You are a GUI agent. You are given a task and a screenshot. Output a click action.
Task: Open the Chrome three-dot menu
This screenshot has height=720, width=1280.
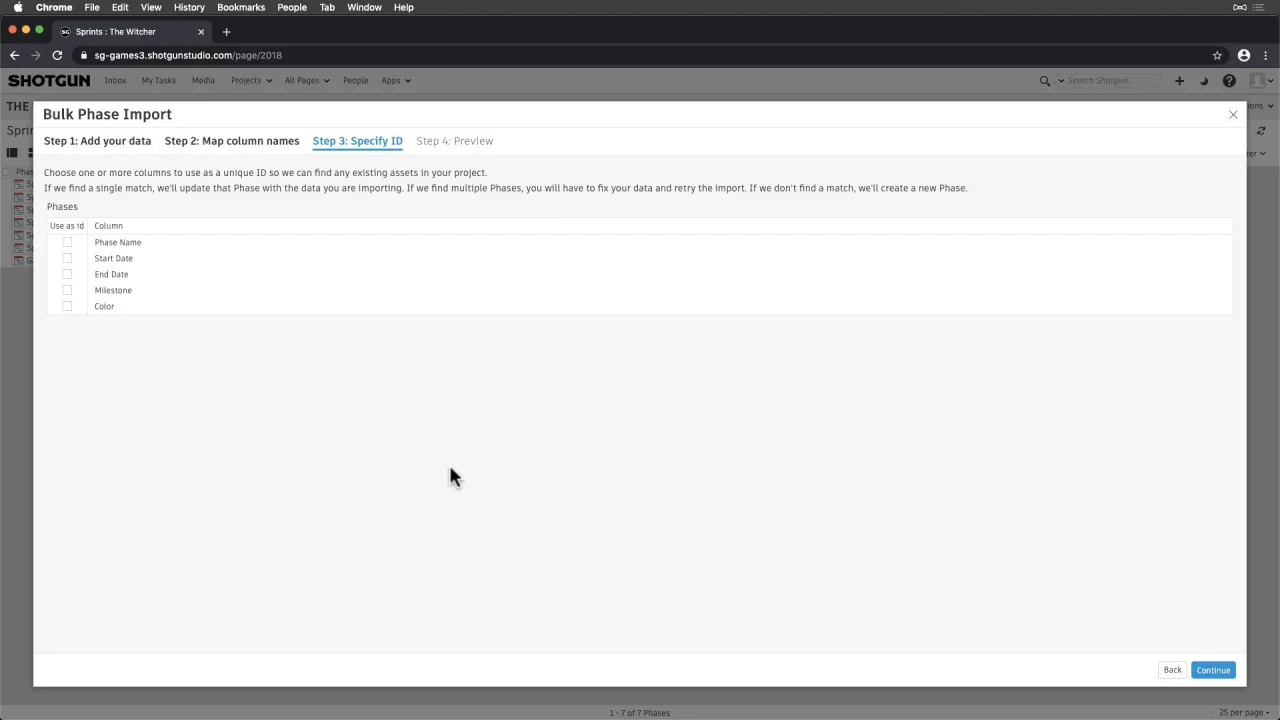(1266, 56)
